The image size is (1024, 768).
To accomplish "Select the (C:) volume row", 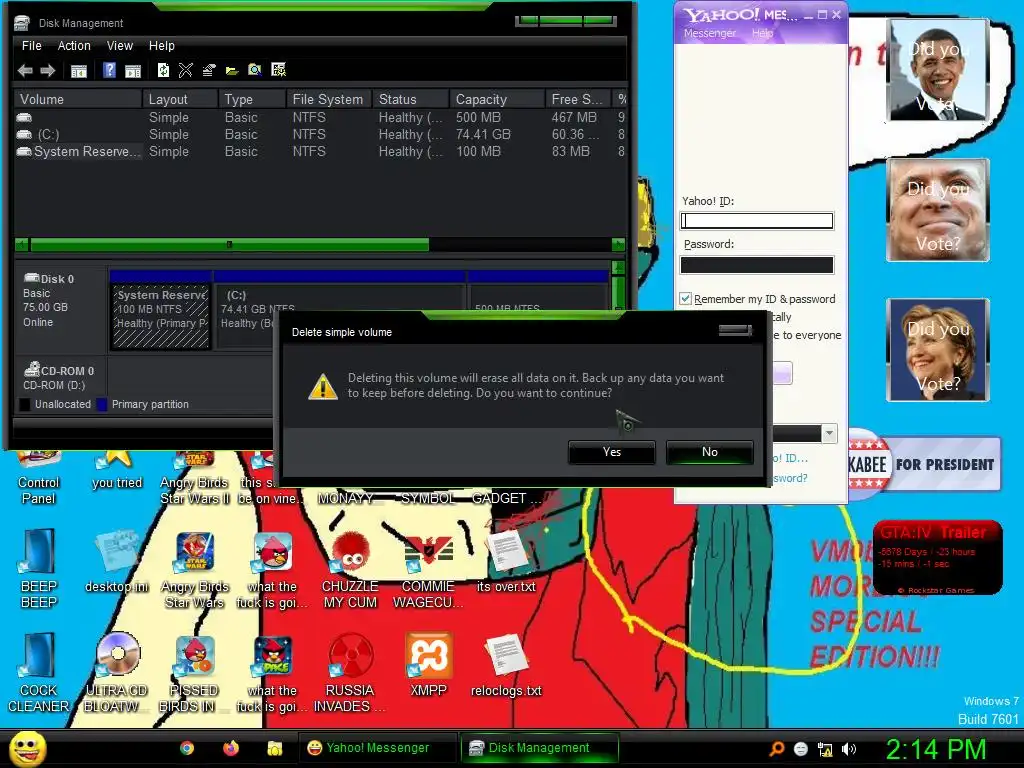I will (x=320, y=135).
